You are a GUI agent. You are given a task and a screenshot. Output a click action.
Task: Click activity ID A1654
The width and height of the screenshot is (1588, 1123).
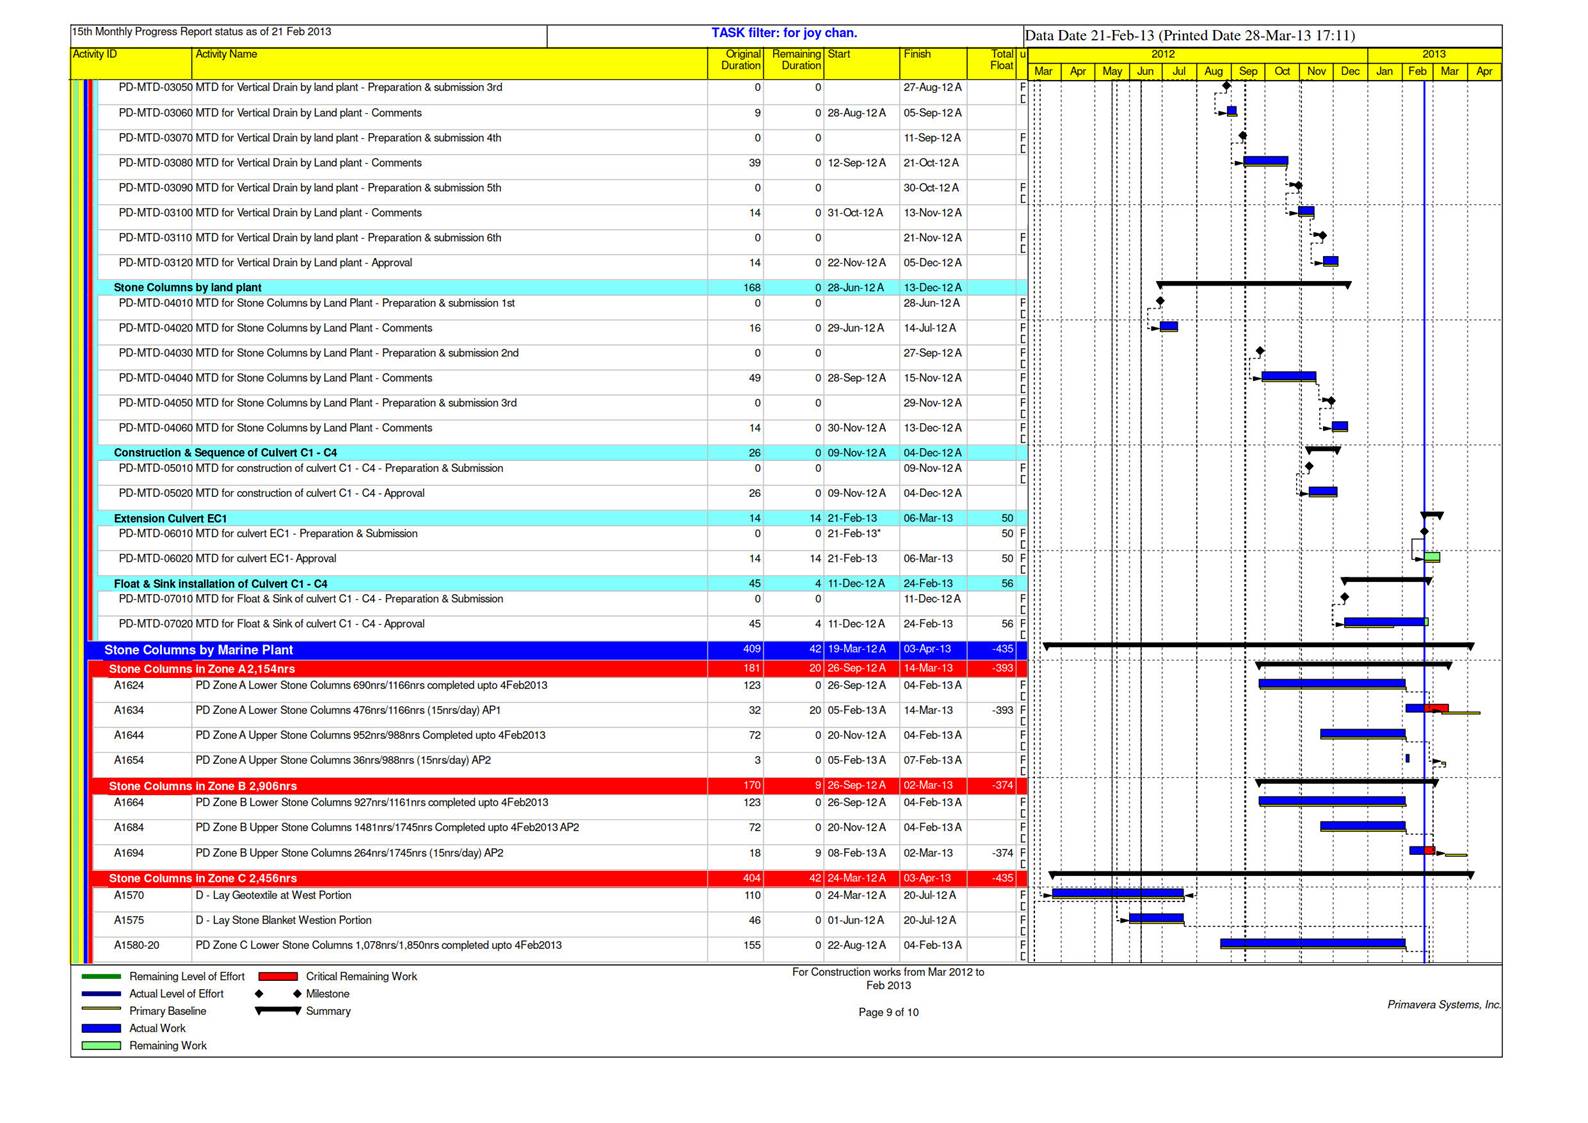point(128,761)
